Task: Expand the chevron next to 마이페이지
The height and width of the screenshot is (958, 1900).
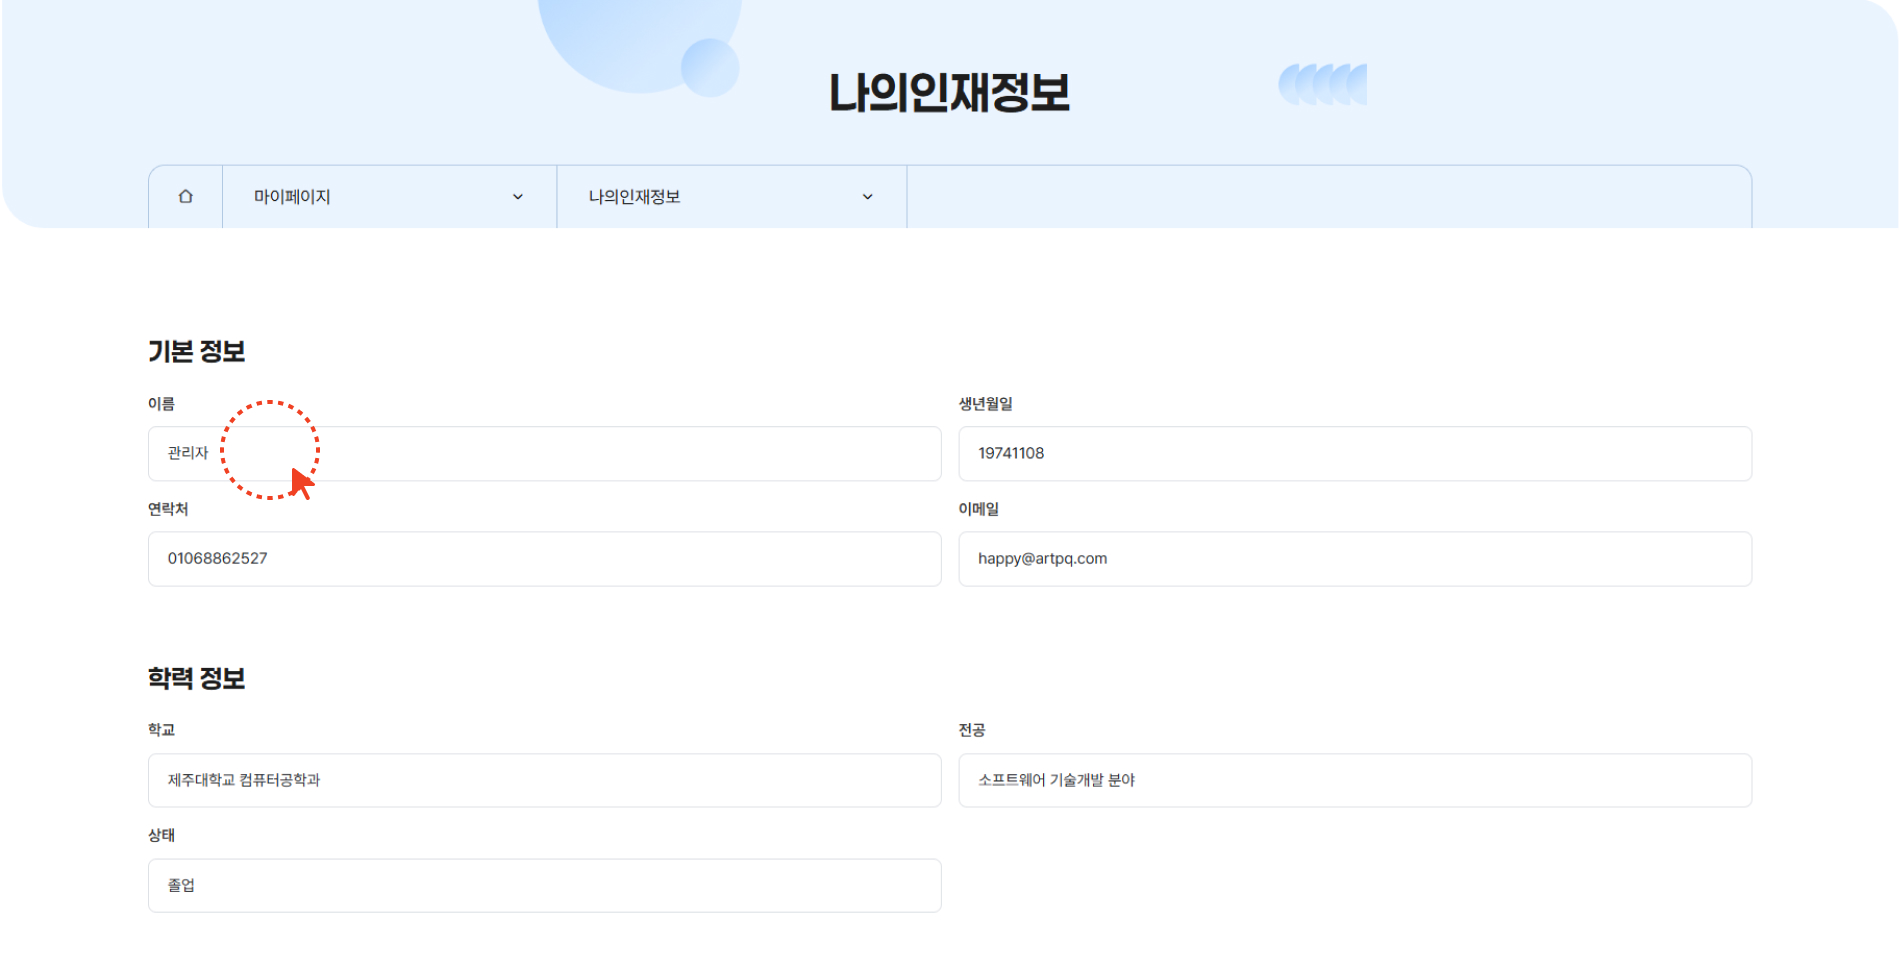Action: click(x=517, y=196)
